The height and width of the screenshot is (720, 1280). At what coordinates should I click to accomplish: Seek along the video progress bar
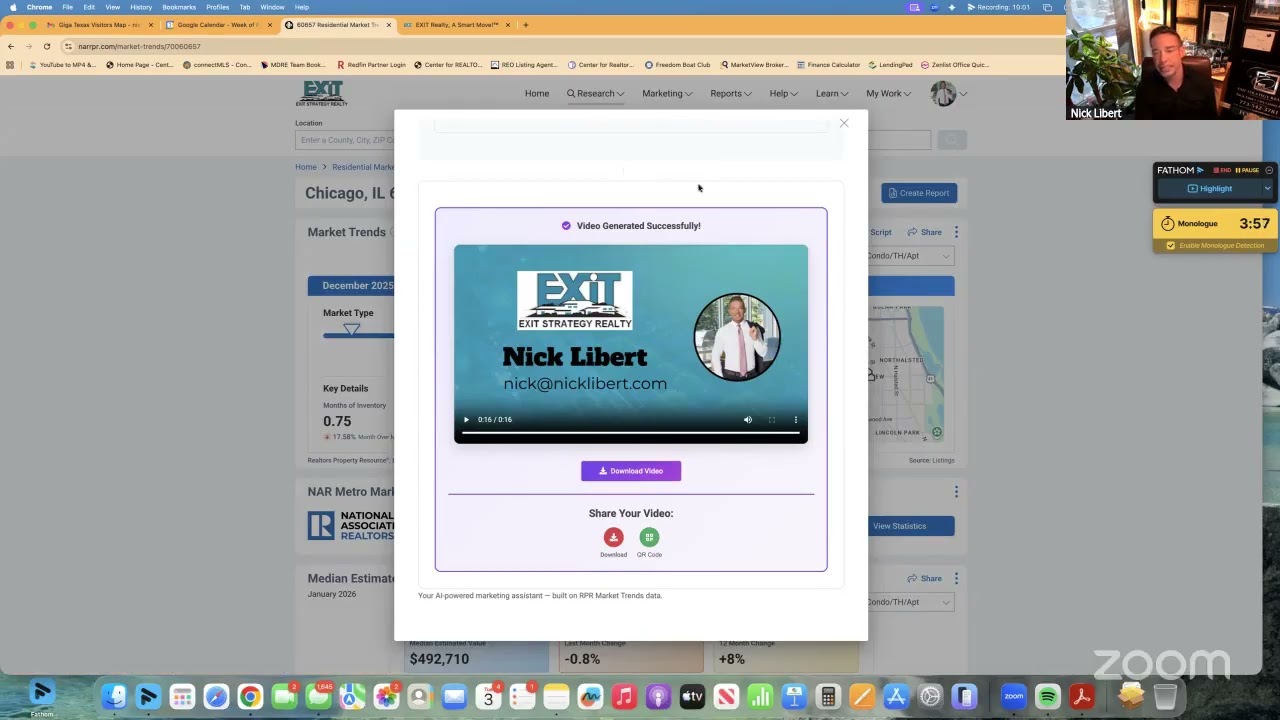[x=631, y=433]
